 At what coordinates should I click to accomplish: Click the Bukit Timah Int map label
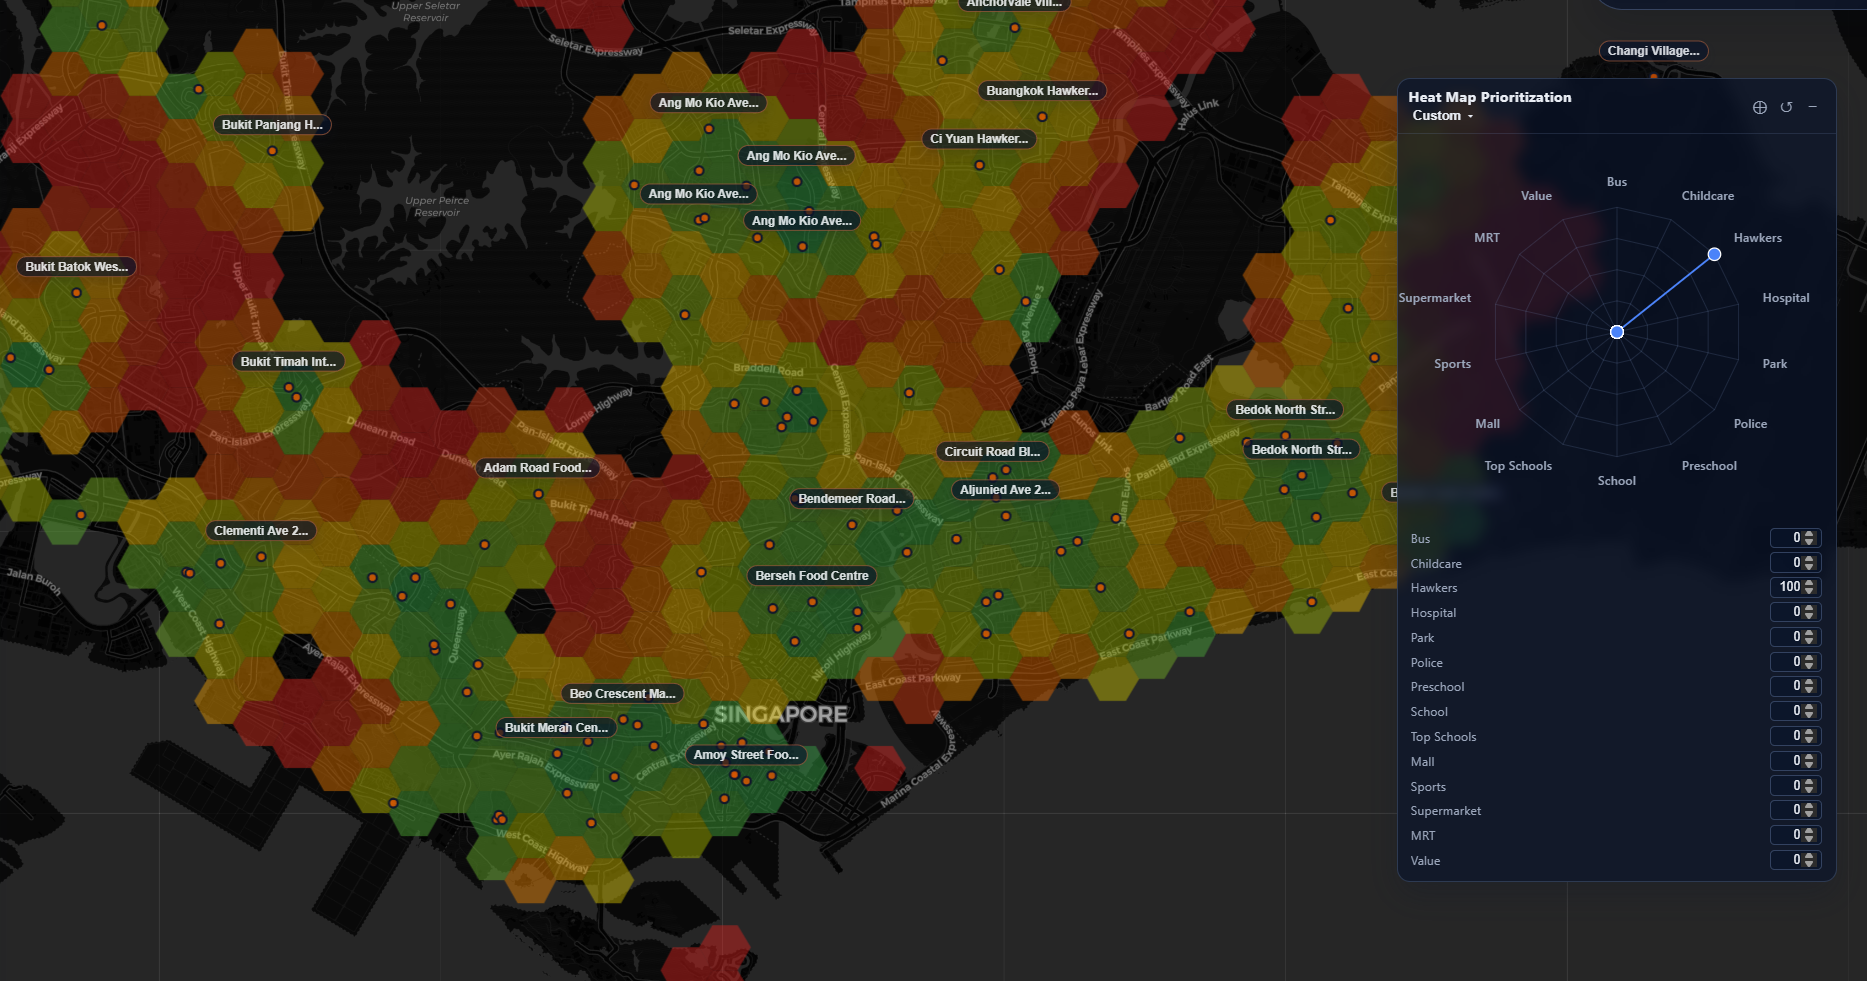[288, 362]
